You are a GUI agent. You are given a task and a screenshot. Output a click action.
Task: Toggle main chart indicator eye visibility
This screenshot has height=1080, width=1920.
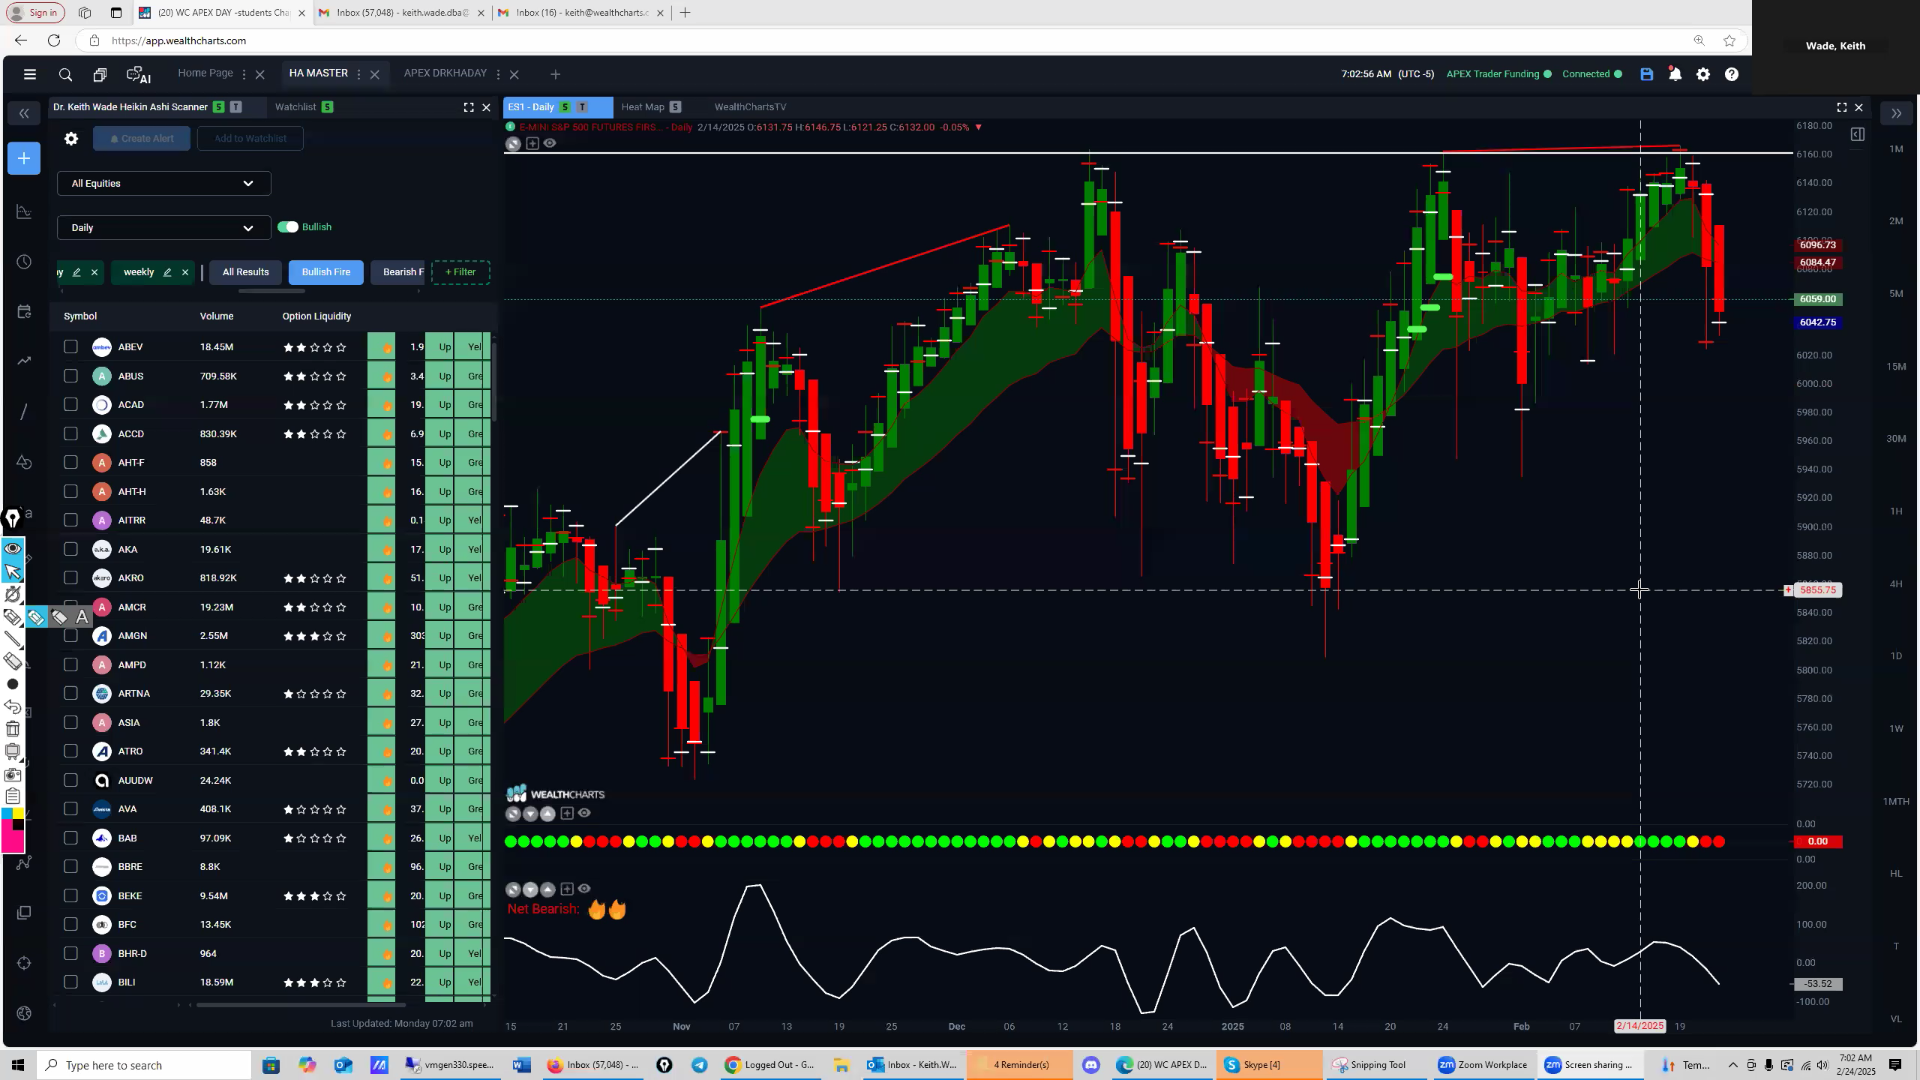click(x=550, y=143)
